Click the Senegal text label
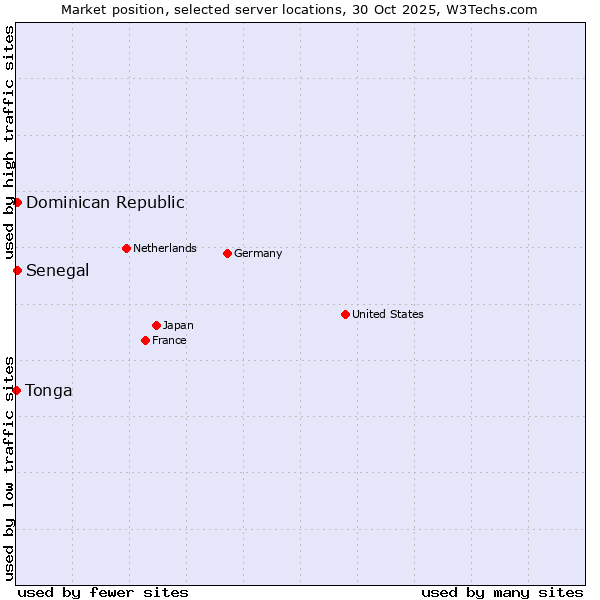The image size is (600, 600). (x=57, y=270)
